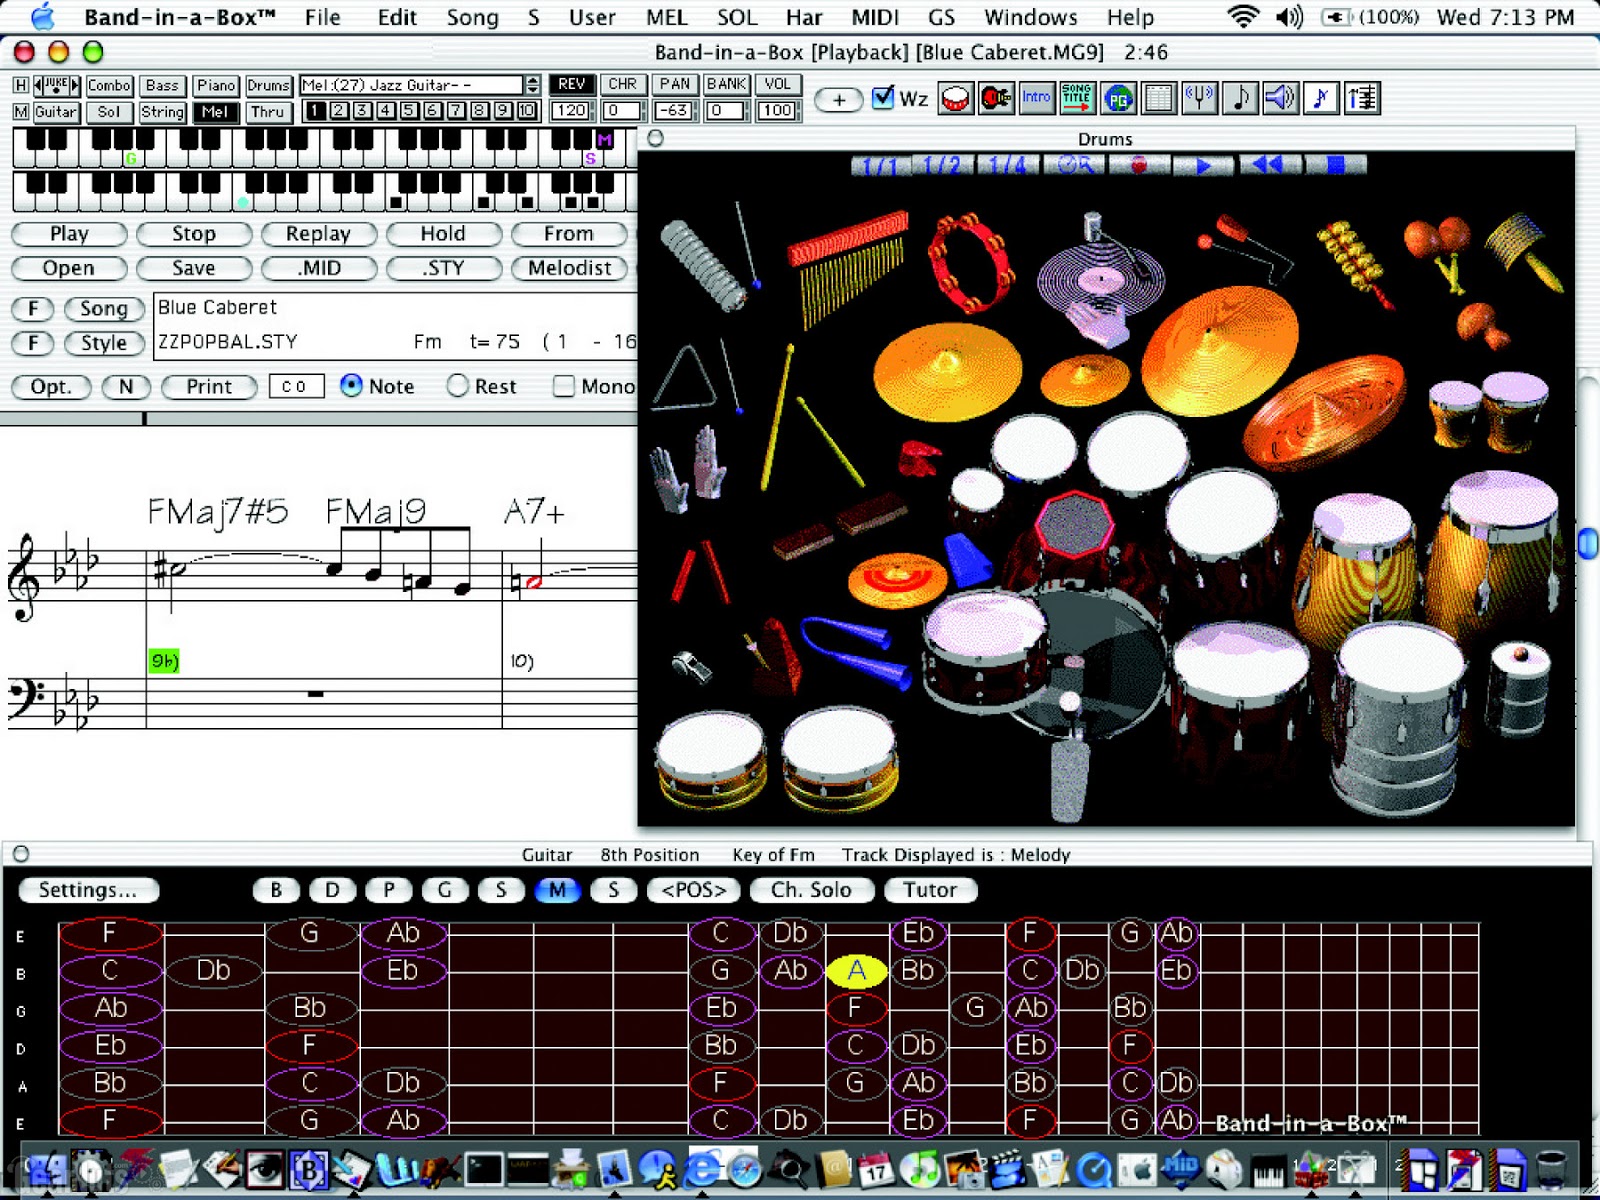Click the Drums window 1/1 size button
The width and height of the screenshot is (1600, 1200).
880,165
